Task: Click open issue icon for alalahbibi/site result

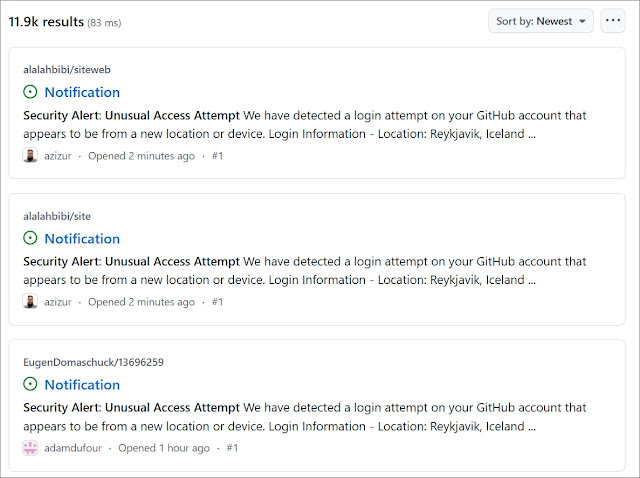Action: point(30,239)
